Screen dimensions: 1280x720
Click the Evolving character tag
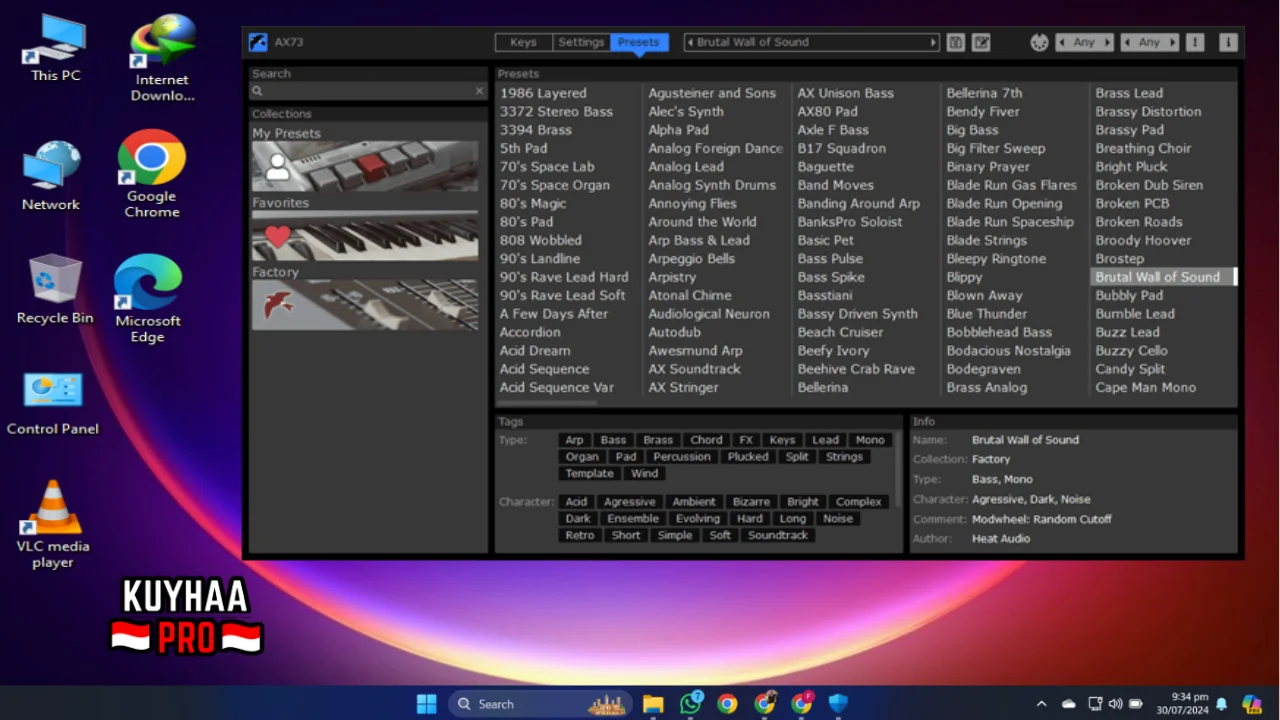coord(698,519)
